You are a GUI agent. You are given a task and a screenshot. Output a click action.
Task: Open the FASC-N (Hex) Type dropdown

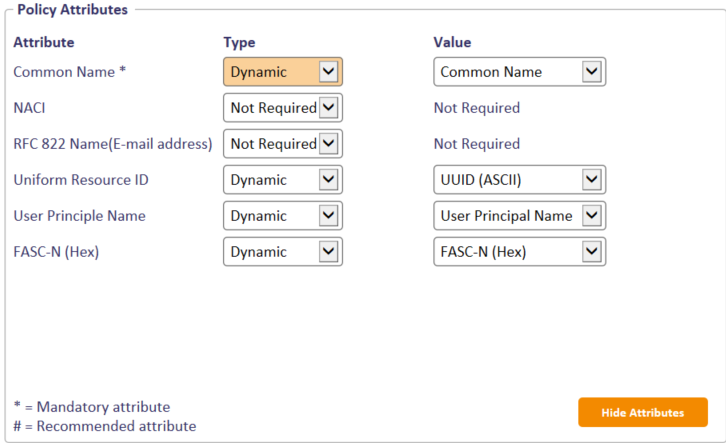(282, 252)
